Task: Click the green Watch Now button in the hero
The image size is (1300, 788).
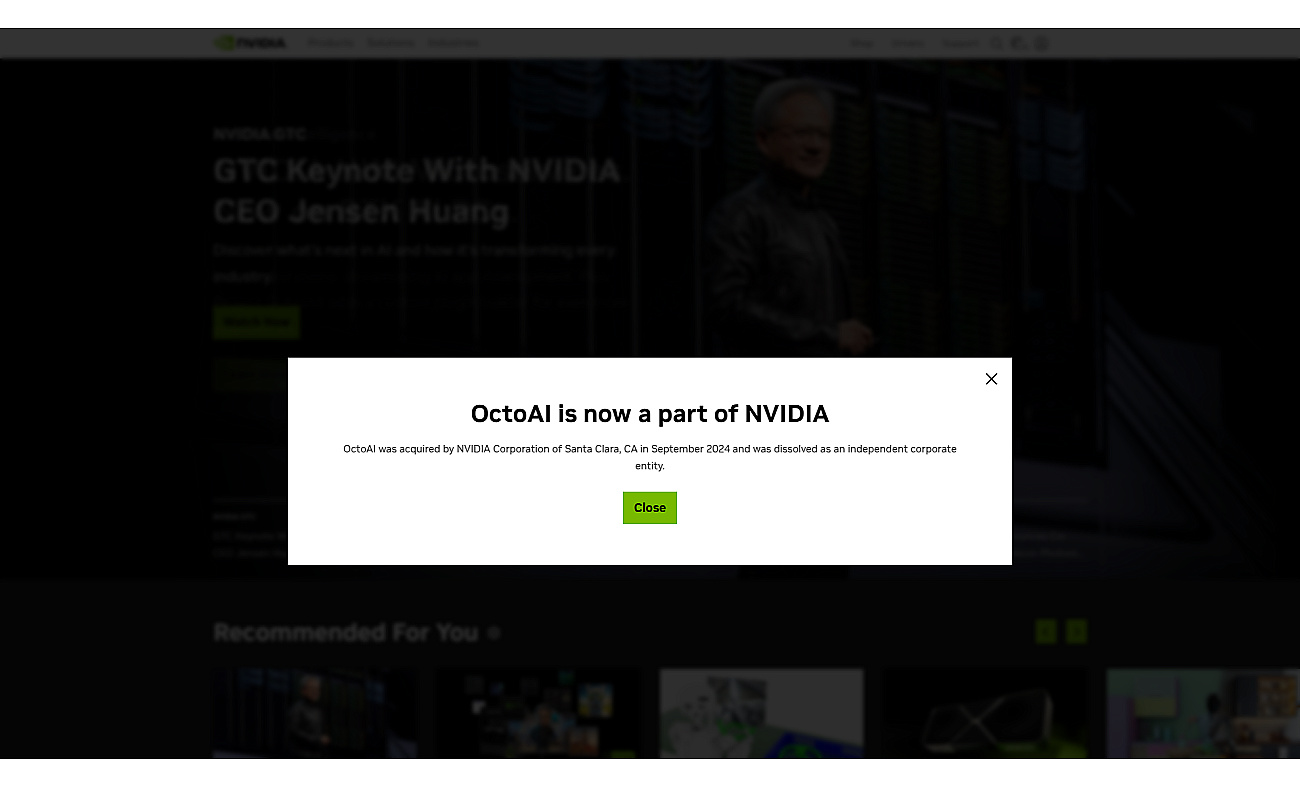Action: 256,323
